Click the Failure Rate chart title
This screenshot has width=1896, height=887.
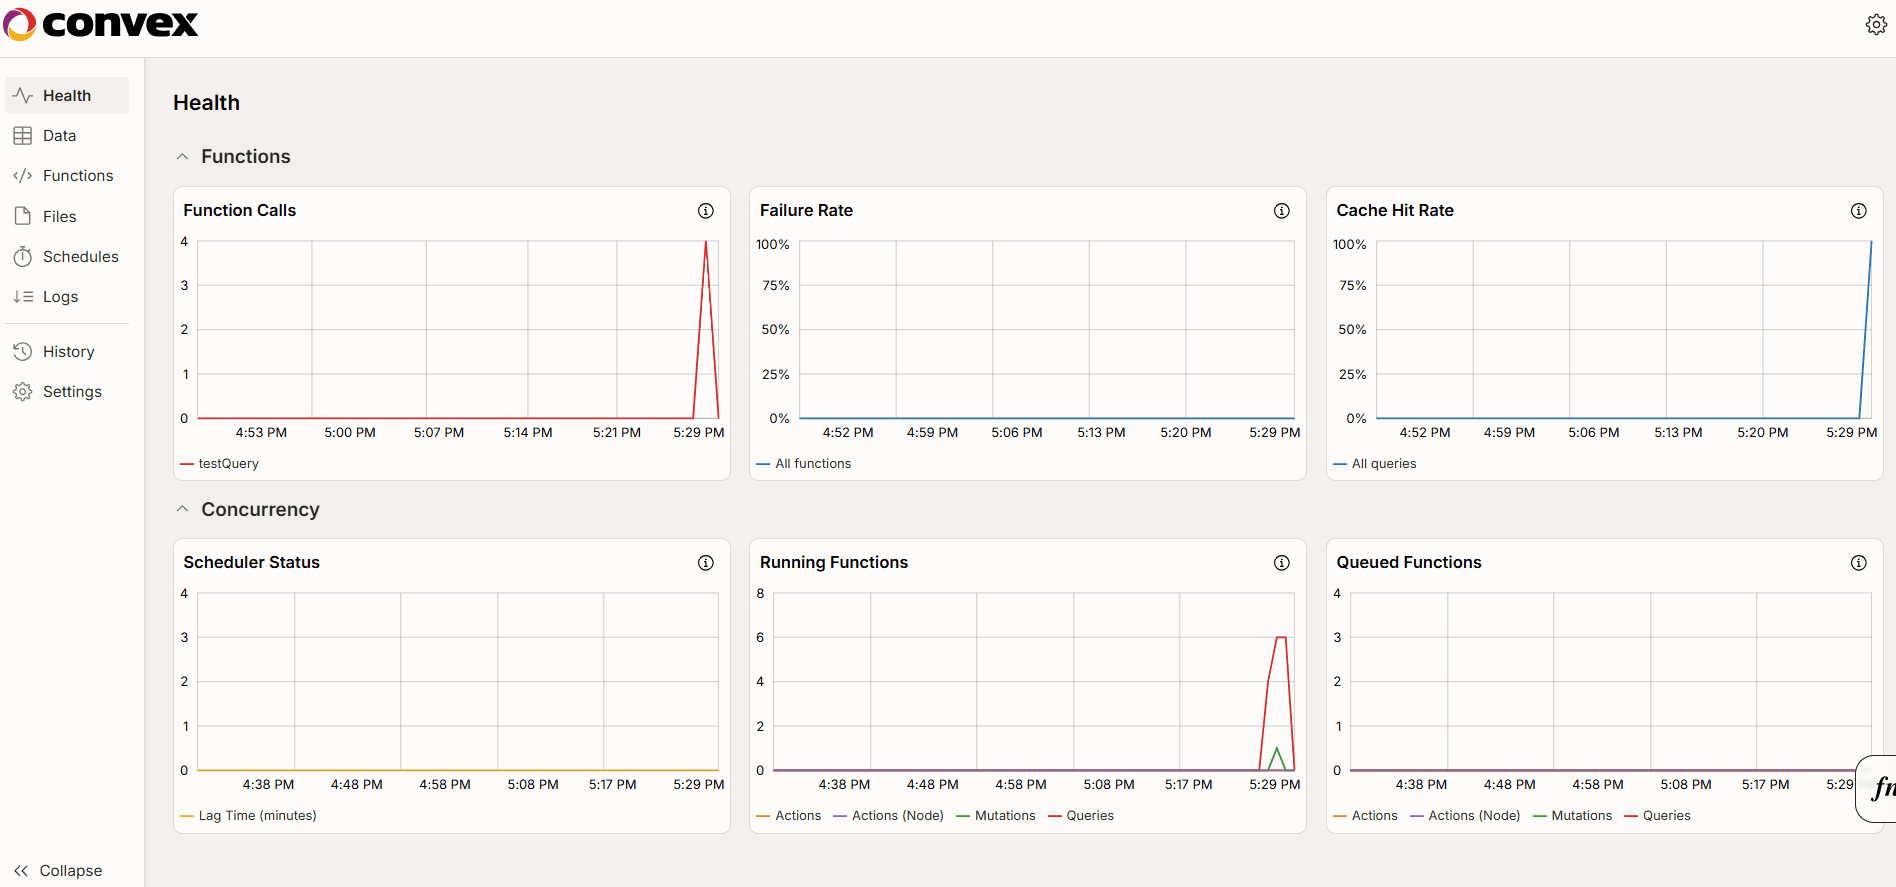coord(806,211)
